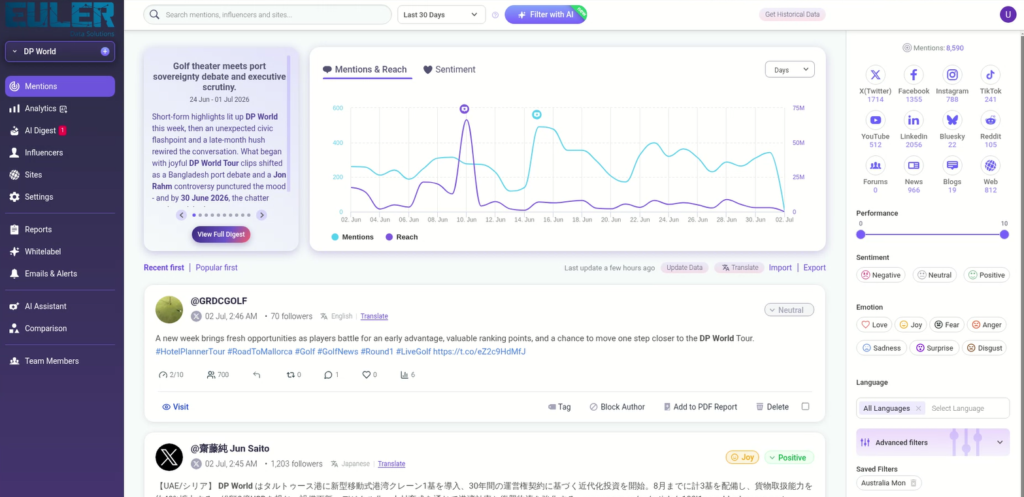This screenshot has width=1024, height=497.
Task: Filter mentions by Reddit source icon
Action: [x=991, y=120]
